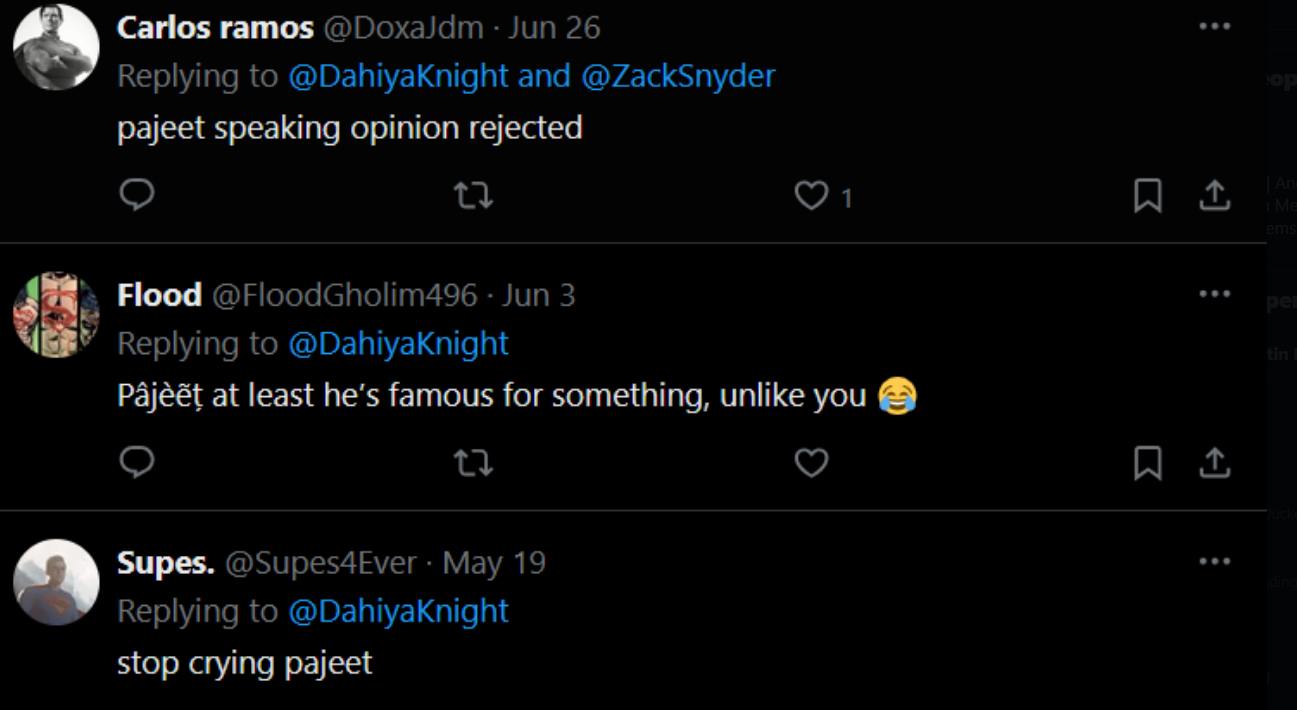Screen dimensions: 1297x710
Task: Open more options for Carlos ramos's tweet
Action: coord(1214,27)
